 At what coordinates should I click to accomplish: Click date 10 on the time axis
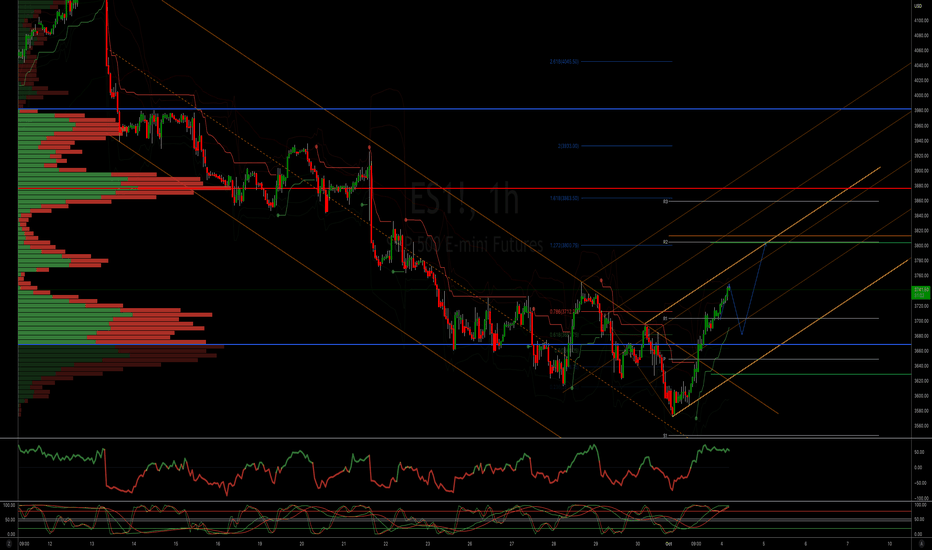890,543
